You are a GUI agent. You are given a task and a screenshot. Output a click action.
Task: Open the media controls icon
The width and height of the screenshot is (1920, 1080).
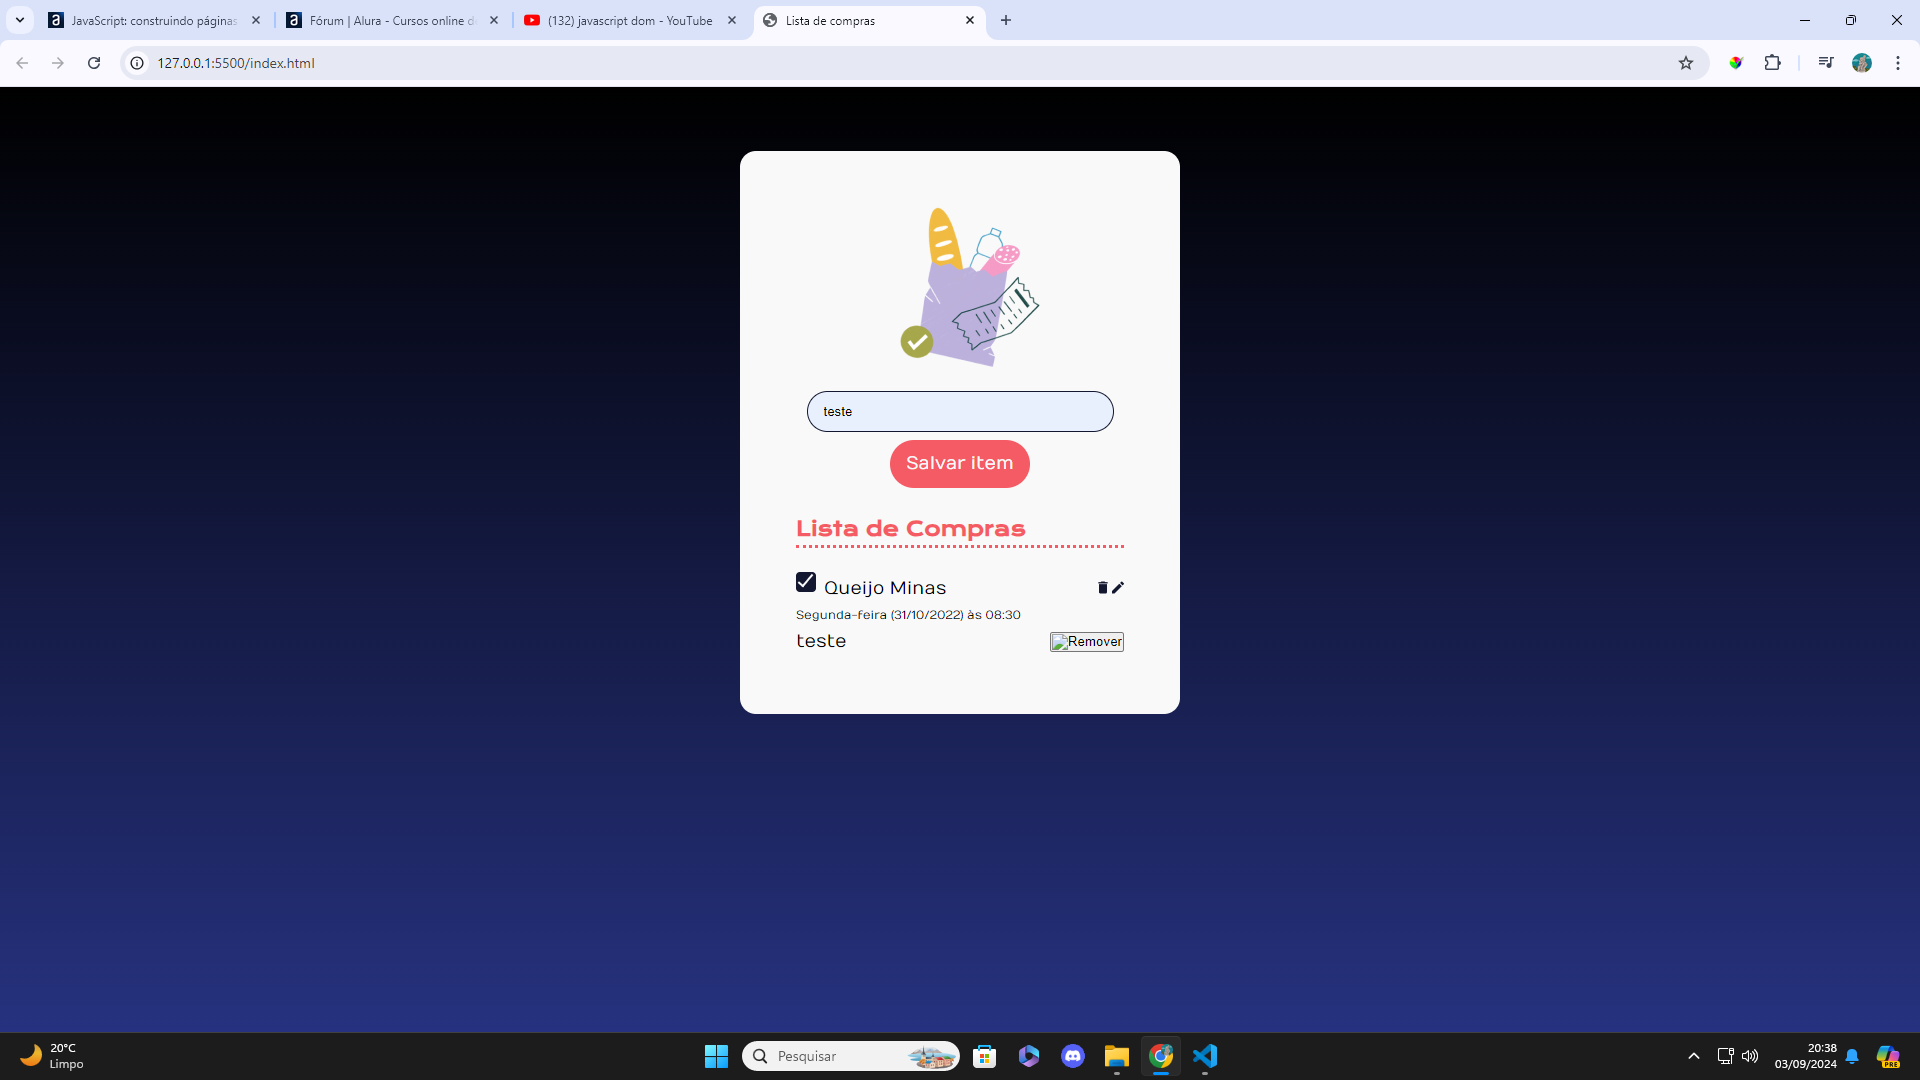point(1826,63)
